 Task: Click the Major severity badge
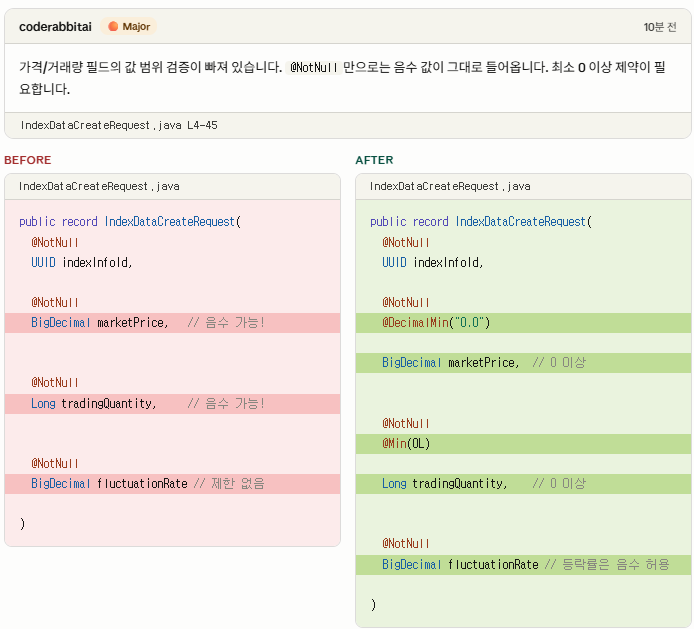coord(129,27)
